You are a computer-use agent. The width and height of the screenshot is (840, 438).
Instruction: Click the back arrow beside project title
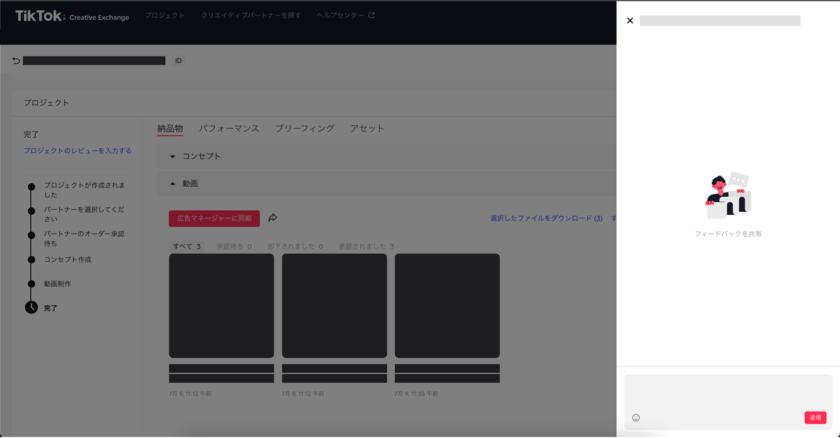point(16,61)
